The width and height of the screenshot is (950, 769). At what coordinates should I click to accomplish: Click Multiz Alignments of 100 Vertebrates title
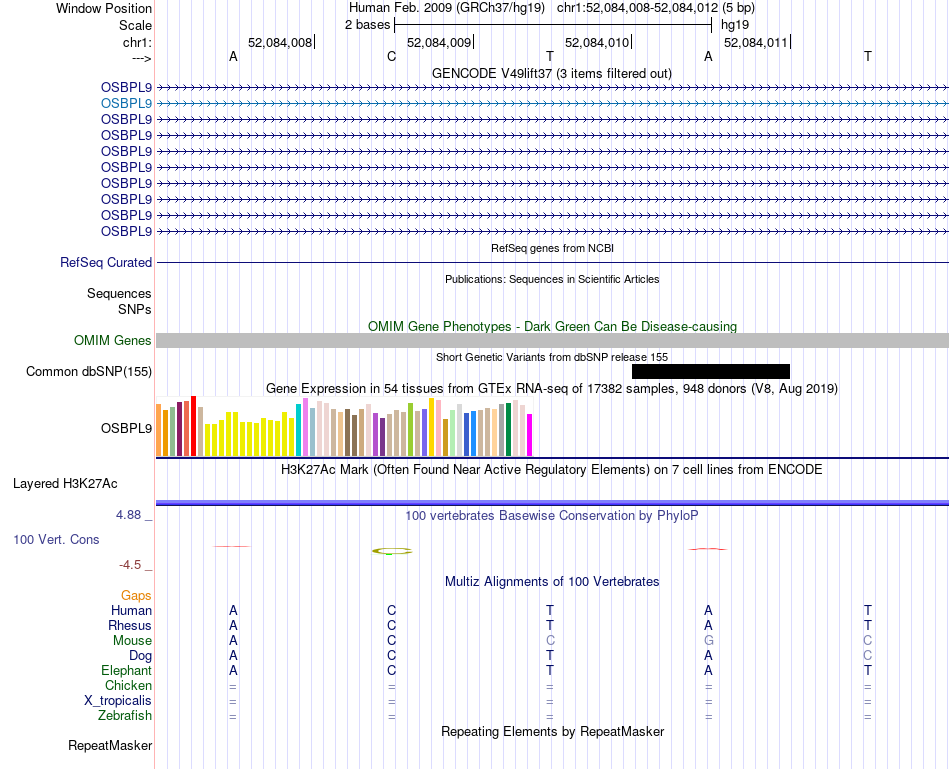[x=551, y=582]
